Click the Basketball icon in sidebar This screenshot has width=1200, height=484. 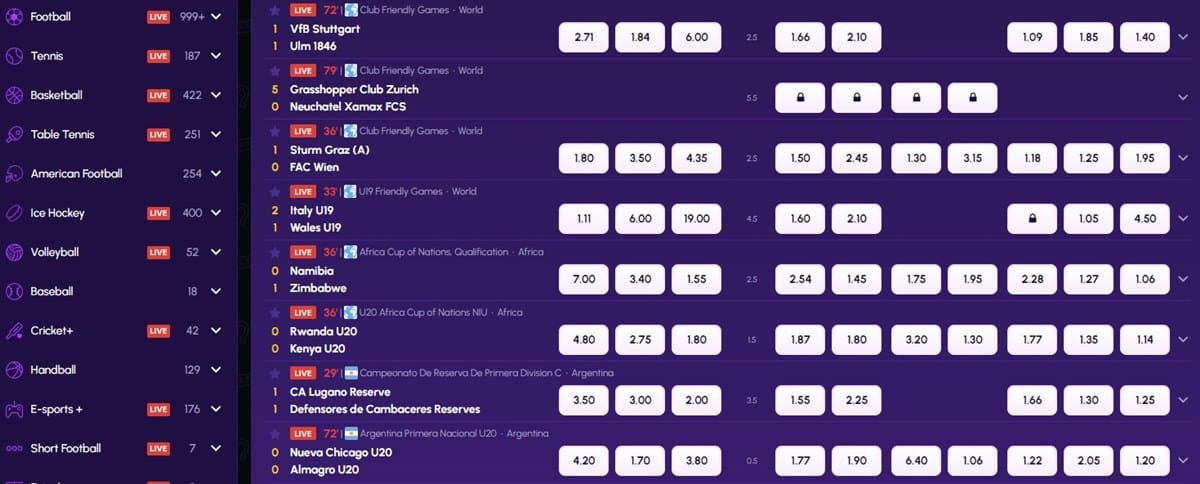click(14, 95)
